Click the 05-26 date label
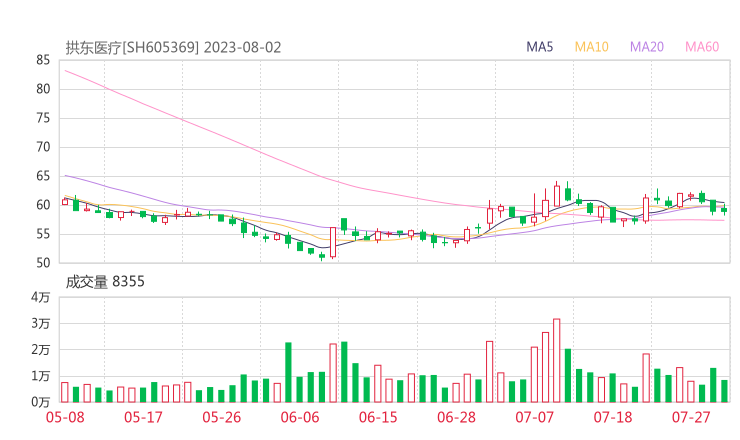The image size is (740, 440). pos(222,417)
